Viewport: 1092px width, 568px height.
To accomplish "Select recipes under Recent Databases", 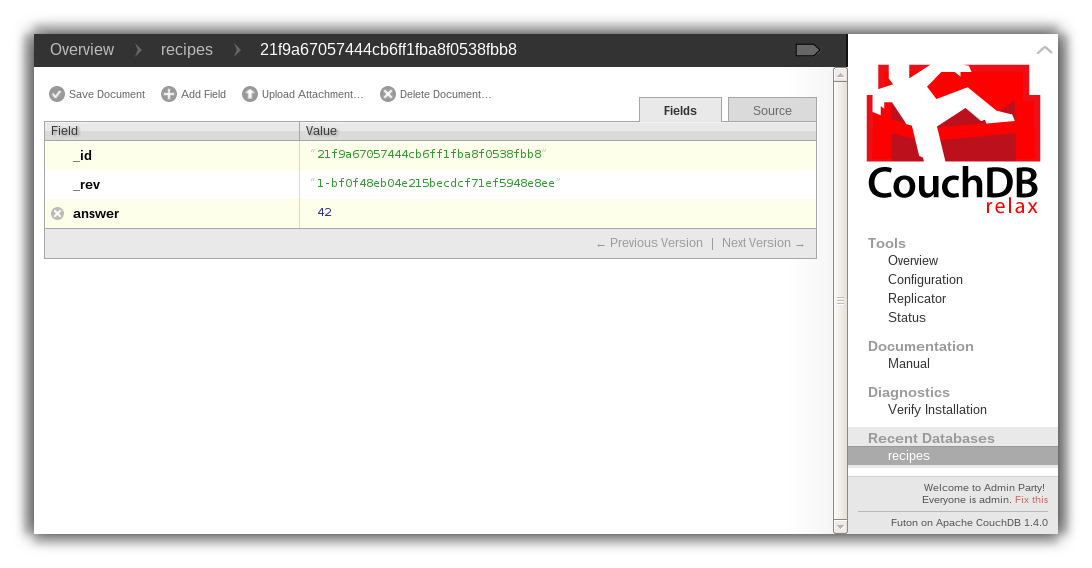I will coord(953,456).
